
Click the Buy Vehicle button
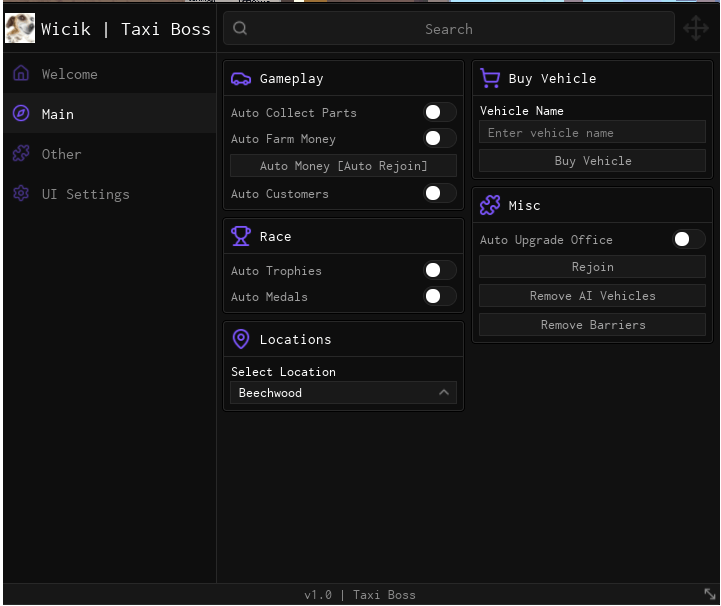592,160
